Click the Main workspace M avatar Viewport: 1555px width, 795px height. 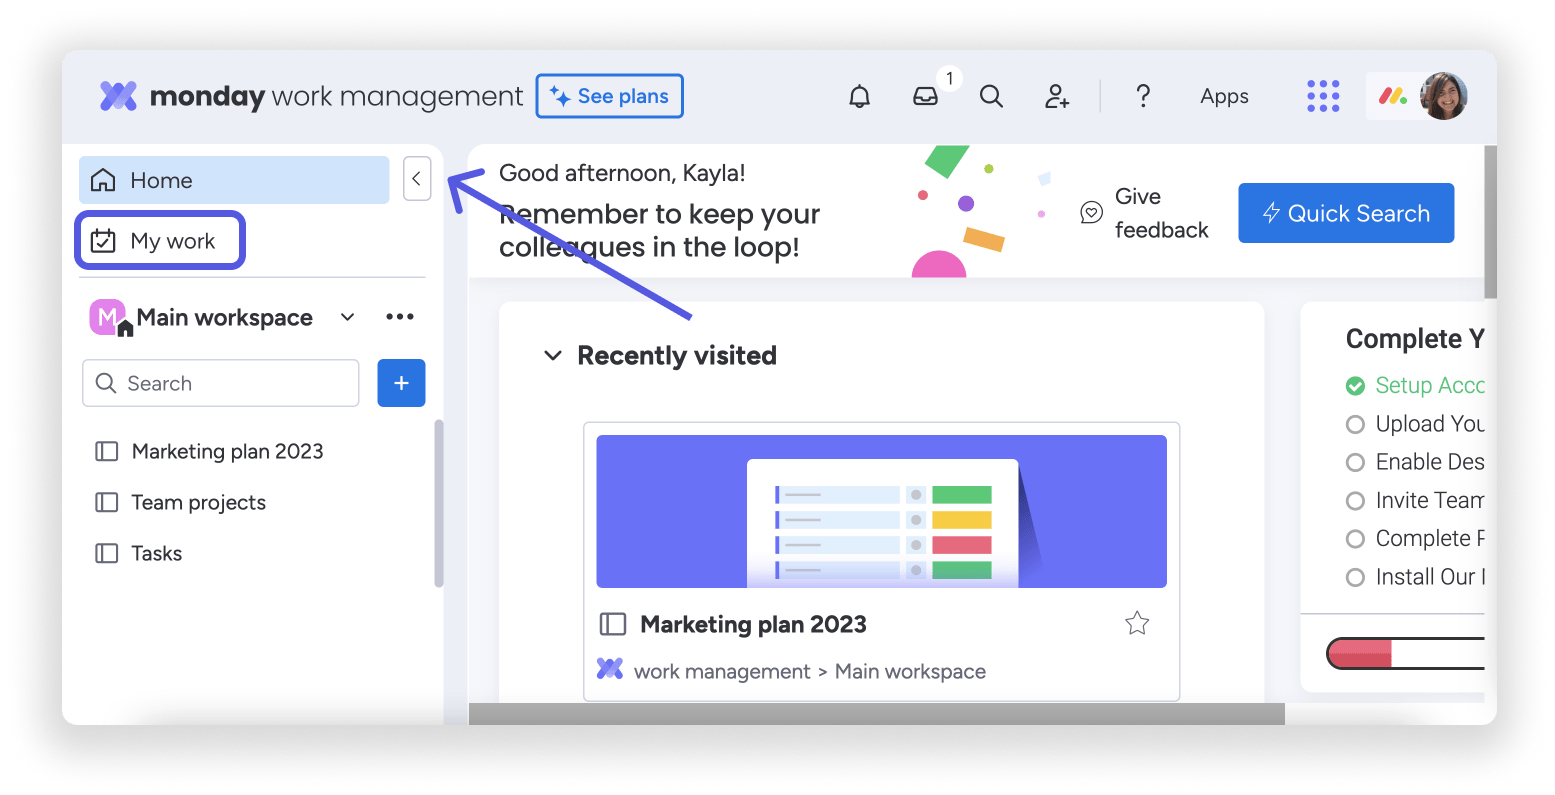(108, 317)
